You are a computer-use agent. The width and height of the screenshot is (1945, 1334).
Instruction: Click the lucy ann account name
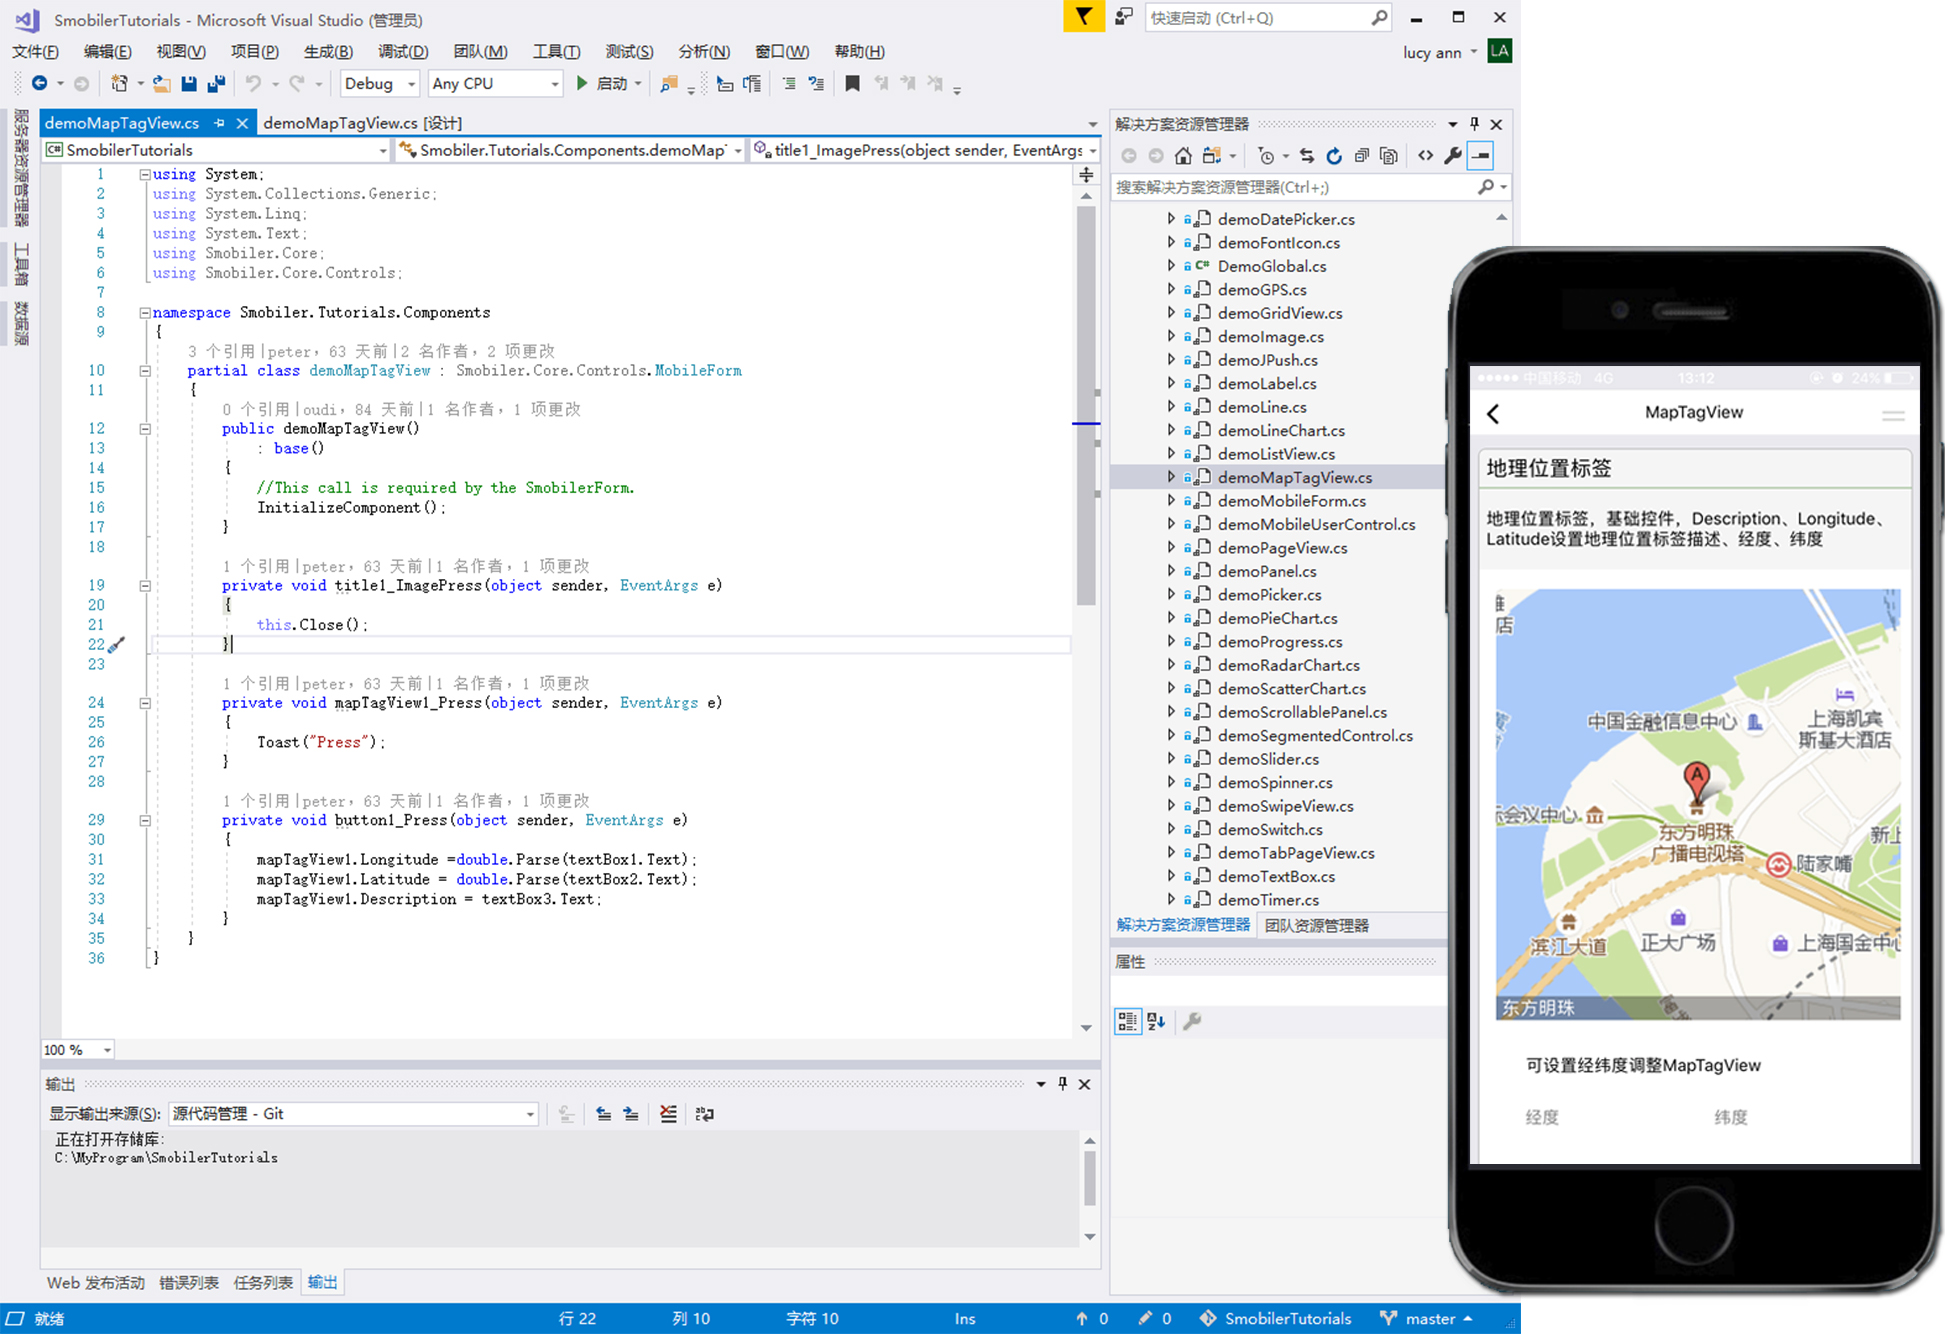1432,53
